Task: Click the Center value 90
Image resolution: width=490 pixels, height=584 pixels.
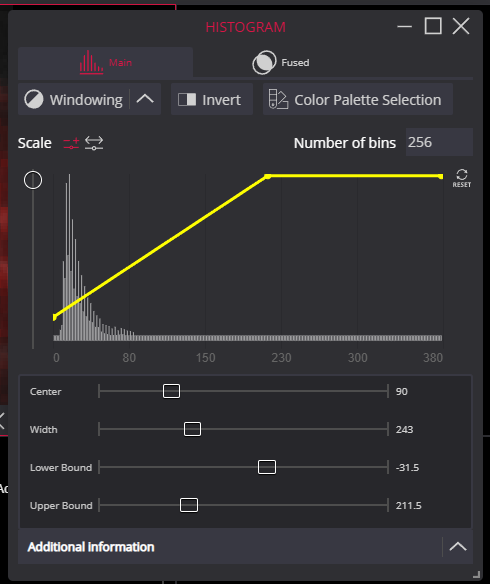Action: pos(401,391)
